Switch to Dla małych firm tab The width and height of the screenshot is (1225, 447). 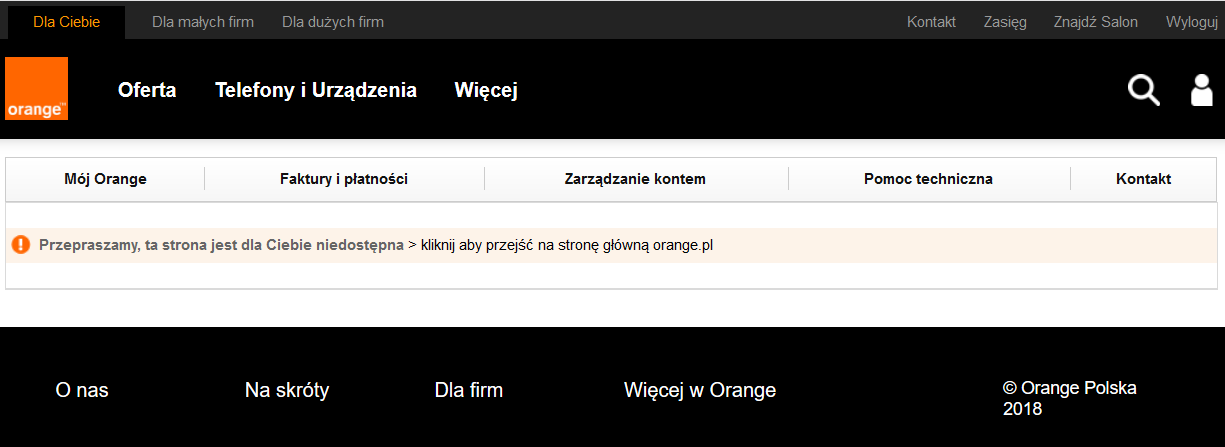click(x=203, y=22)
